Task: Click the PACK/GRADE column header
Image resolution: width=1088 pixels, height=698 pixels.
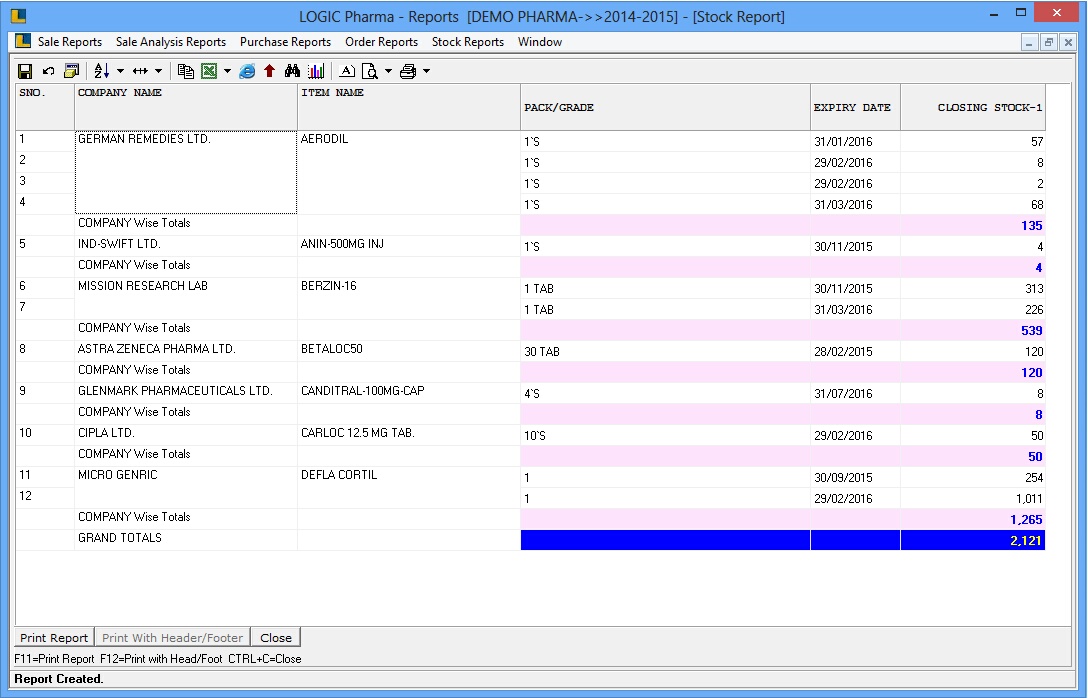Action: [665, 107]
